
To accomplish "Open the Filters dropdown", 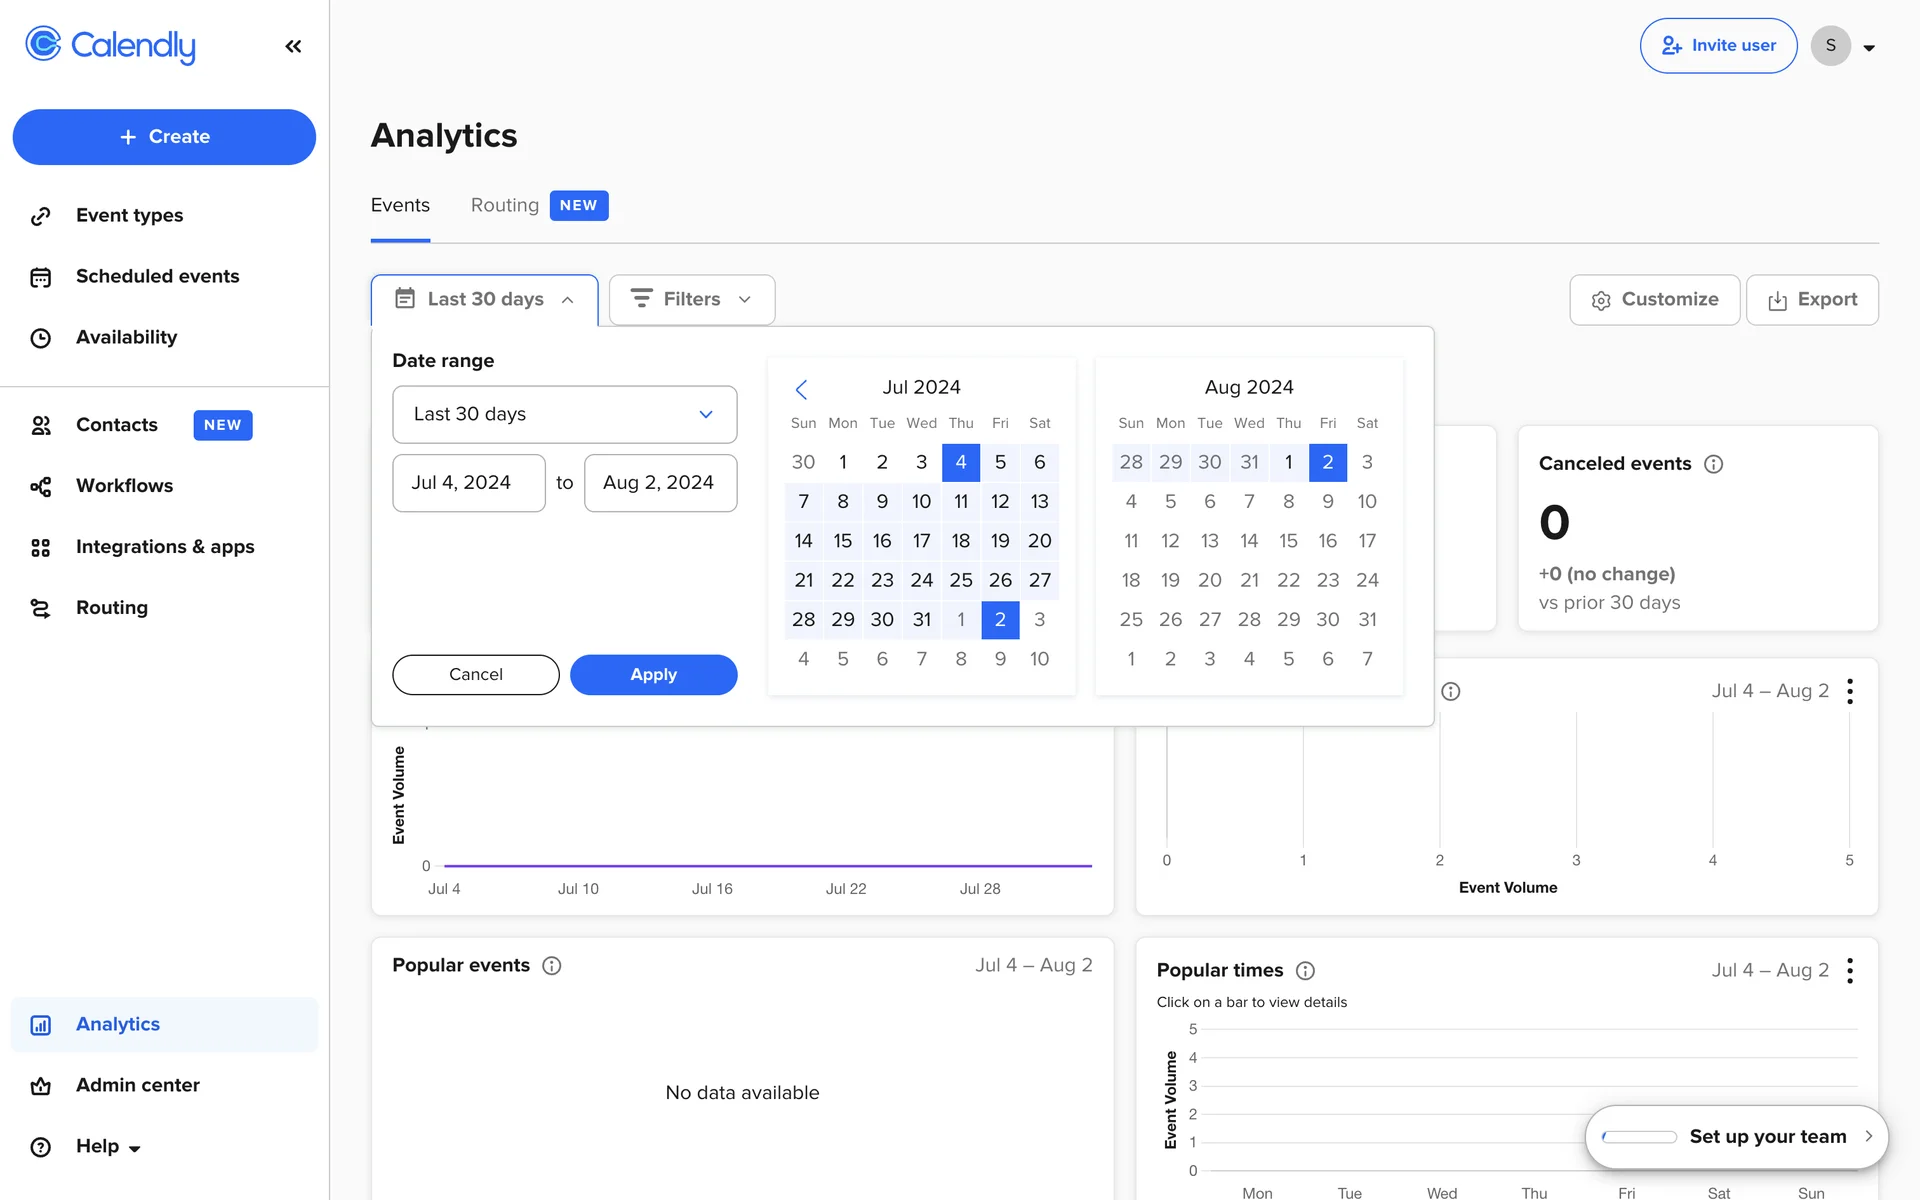I will coord(691,299).
